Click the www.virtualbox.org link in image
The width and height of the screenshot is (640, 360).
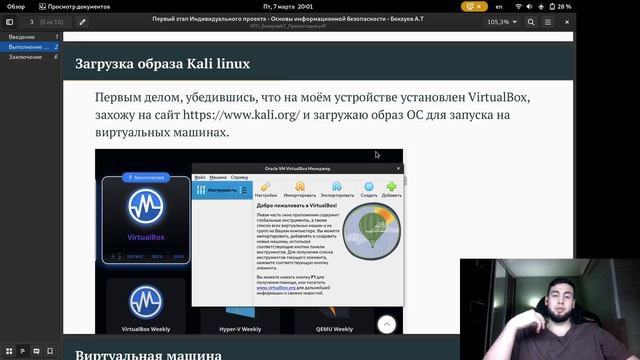tap(276, 288)
